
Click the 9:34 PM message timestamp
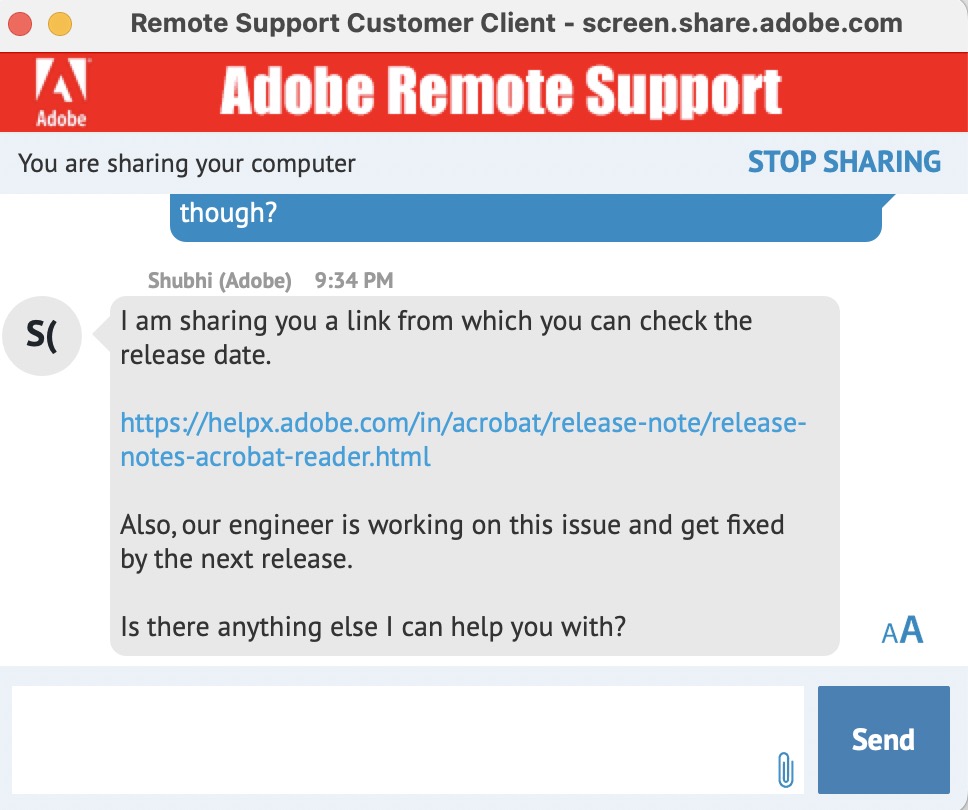coord(354,281)
